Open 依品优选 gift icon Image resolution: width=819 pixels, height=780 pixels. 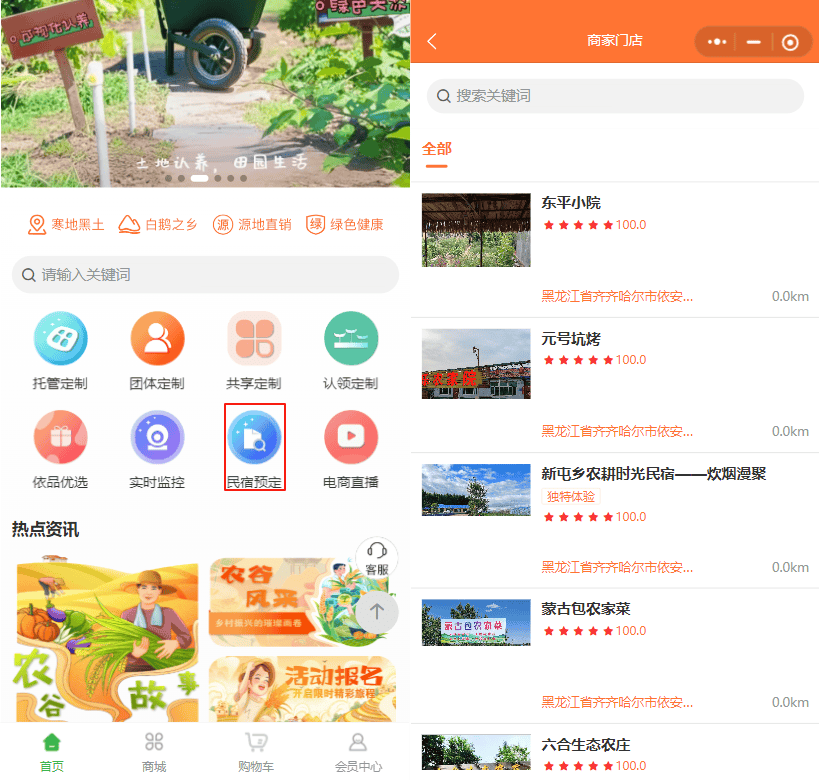60,438
